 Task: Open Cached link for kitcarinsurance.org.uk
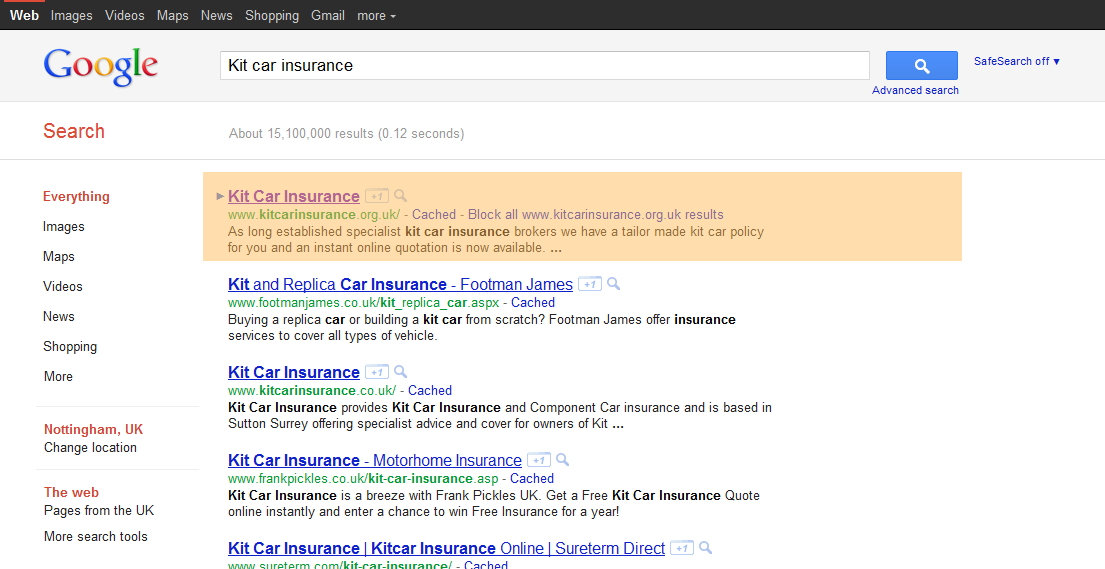434,214
